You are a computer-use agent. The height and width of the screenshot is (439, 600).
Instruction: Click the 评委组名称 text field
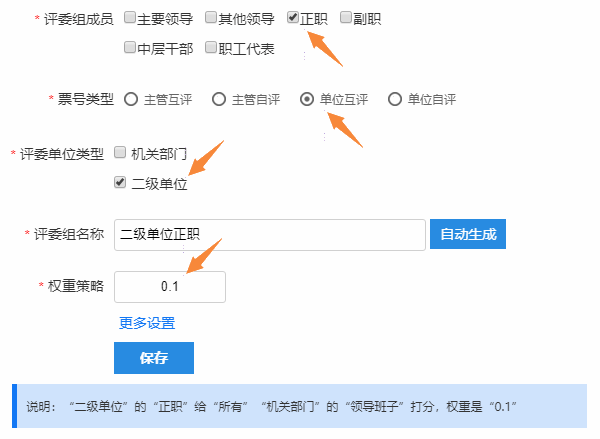pyautogui.click(x=270, y=235)
